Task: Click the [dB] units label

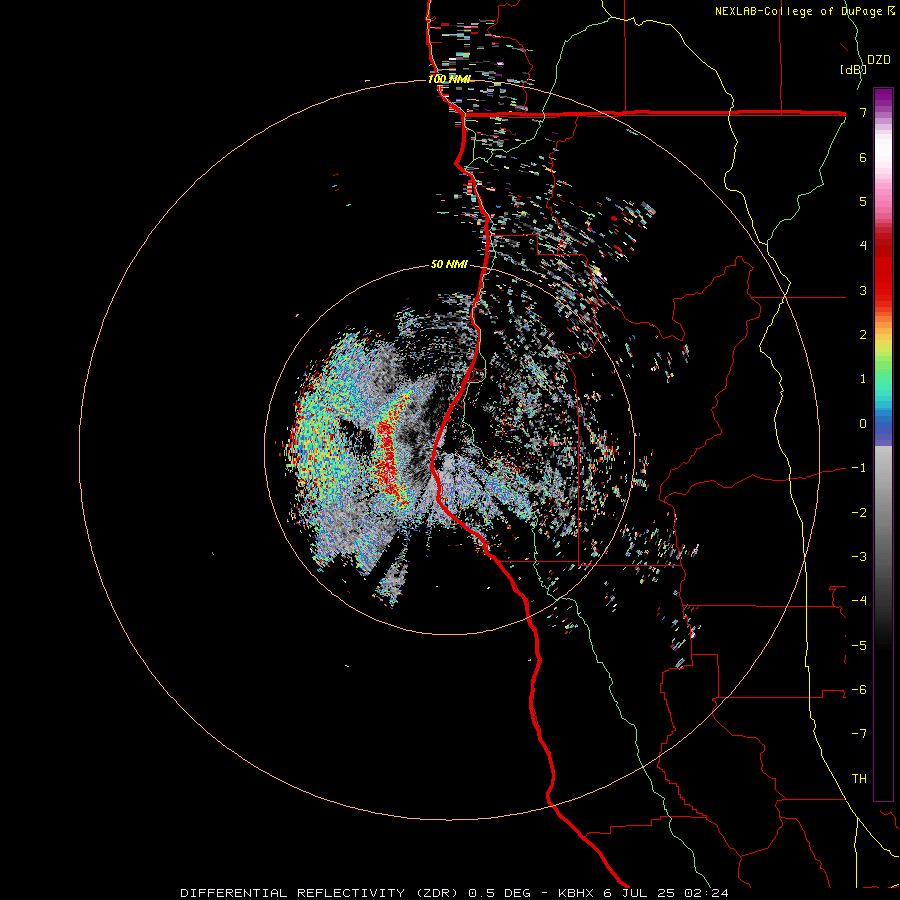Action: [853, 69]
